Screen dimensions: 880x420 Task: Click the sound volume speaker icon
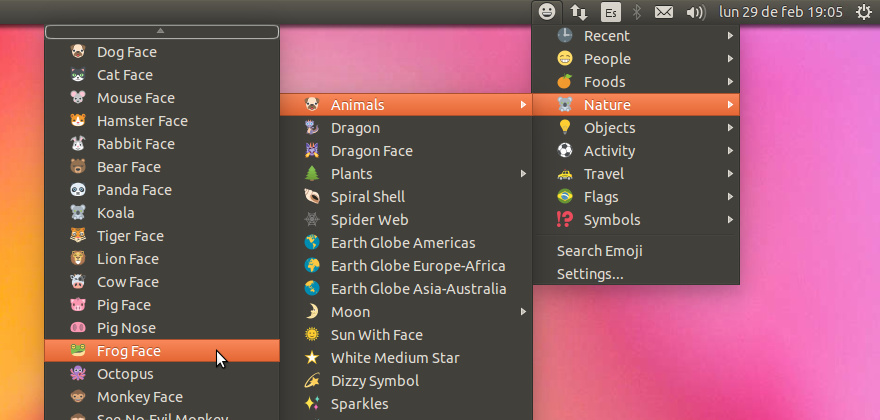[x=695, y=12]
